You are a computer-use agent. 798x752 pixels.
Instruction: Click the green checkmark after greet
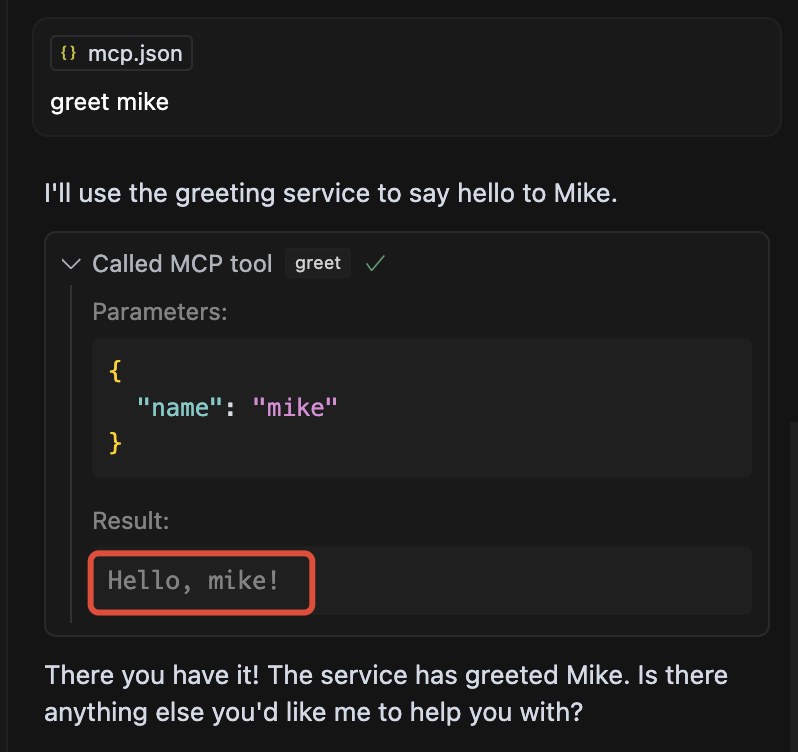pos(375,264)
